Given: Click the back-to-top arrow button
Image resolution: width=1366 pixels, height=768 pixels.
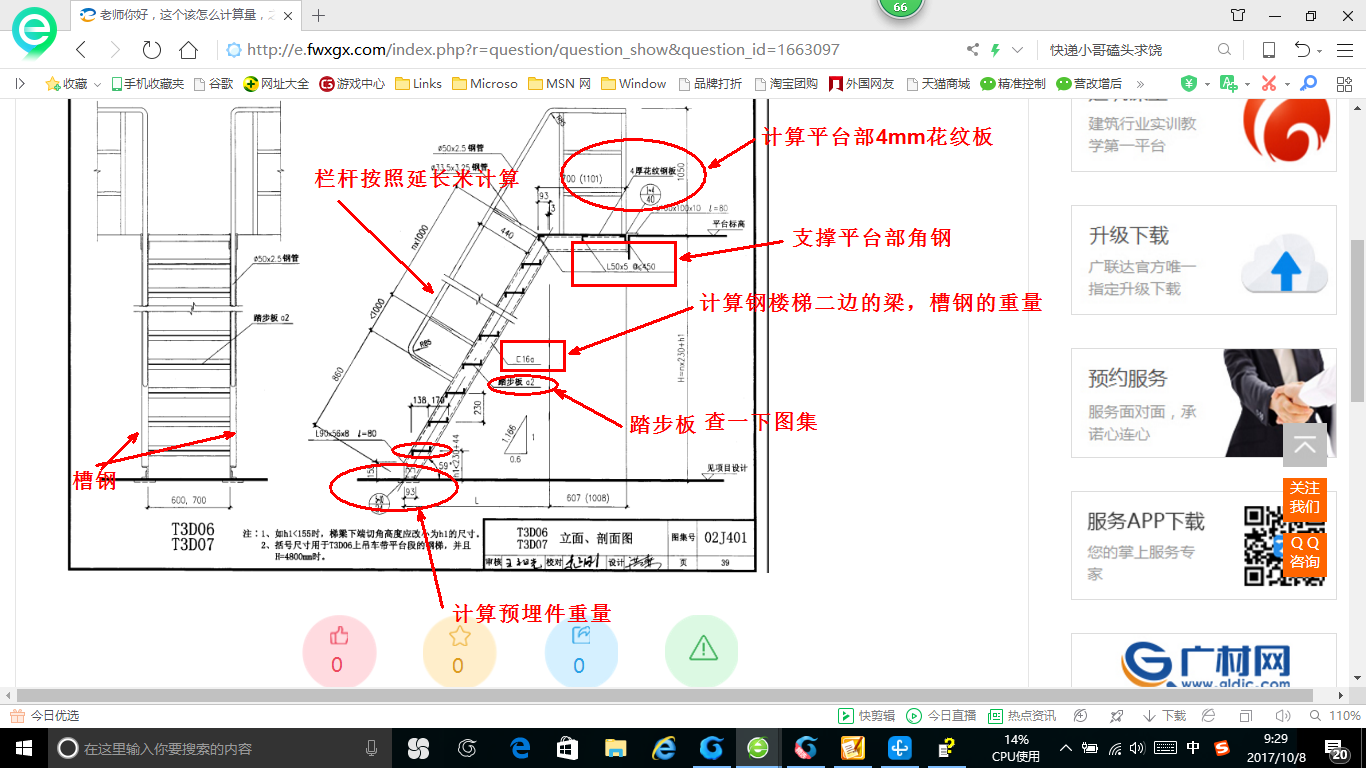Looking at the screenshot, I should click(x=1305, y=446).
